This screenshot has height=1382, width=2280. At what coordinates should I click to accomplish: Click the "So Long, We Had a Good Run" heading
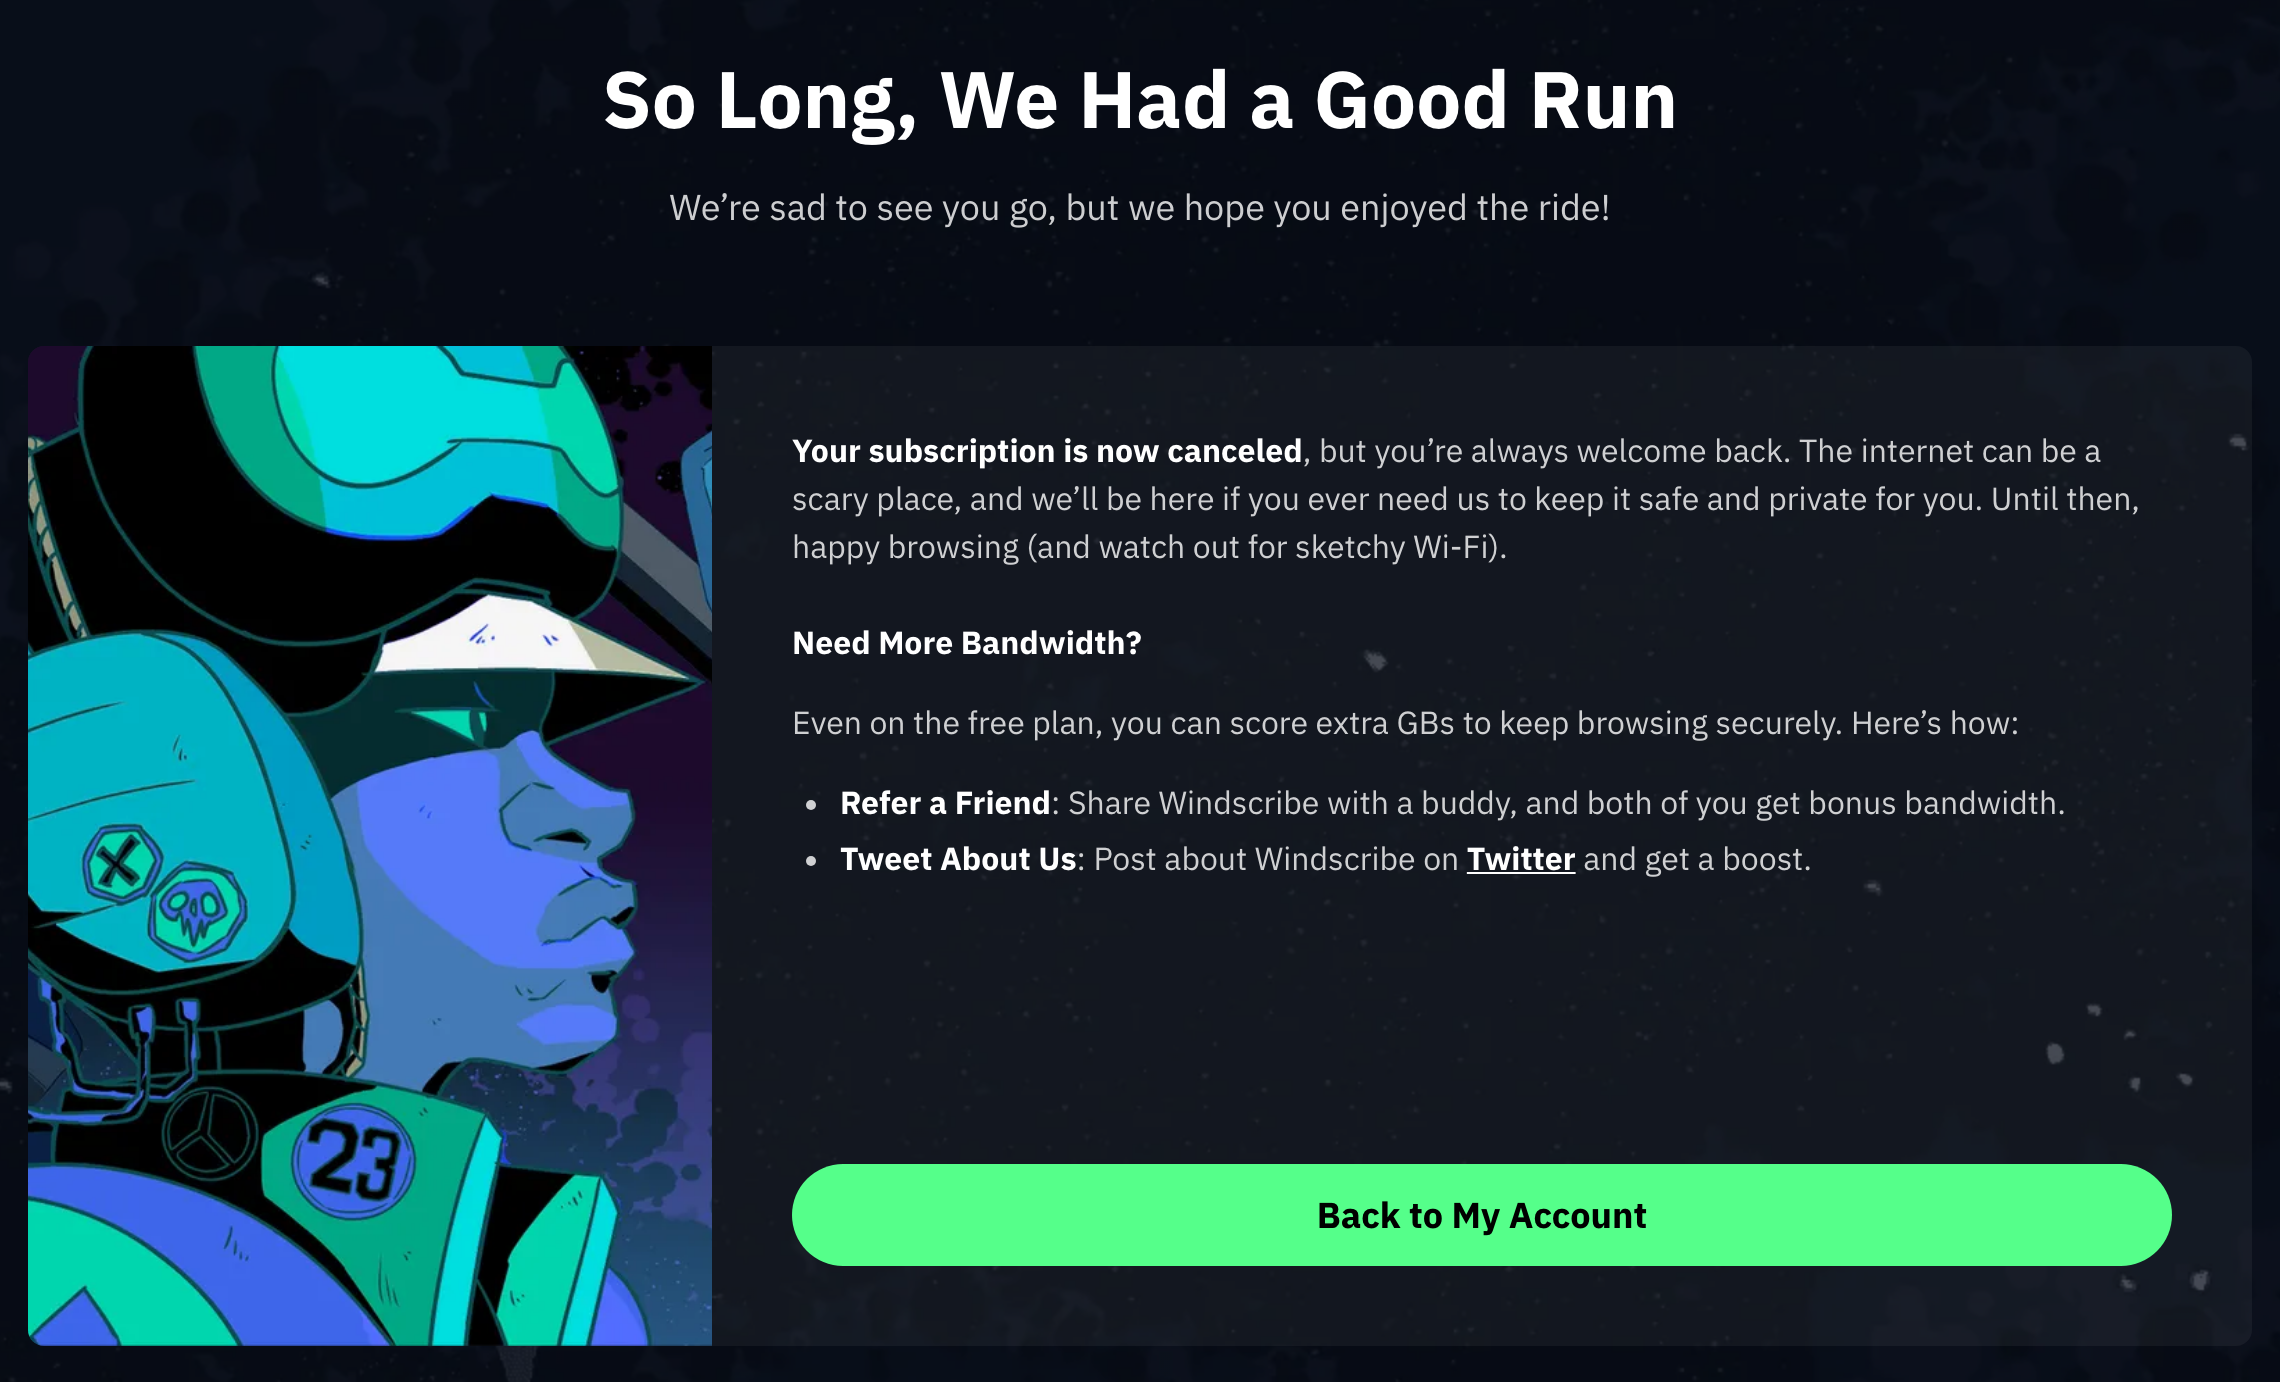[x=1140, y=102]
